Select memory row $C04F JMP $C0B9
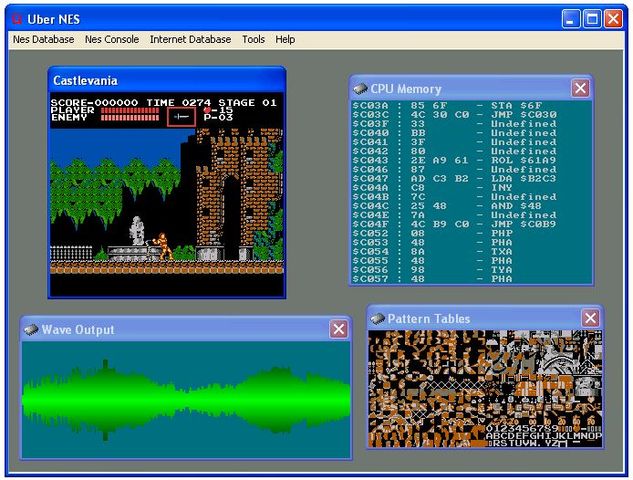The height and width of the screenshot is (480, 633). (455, 224)
